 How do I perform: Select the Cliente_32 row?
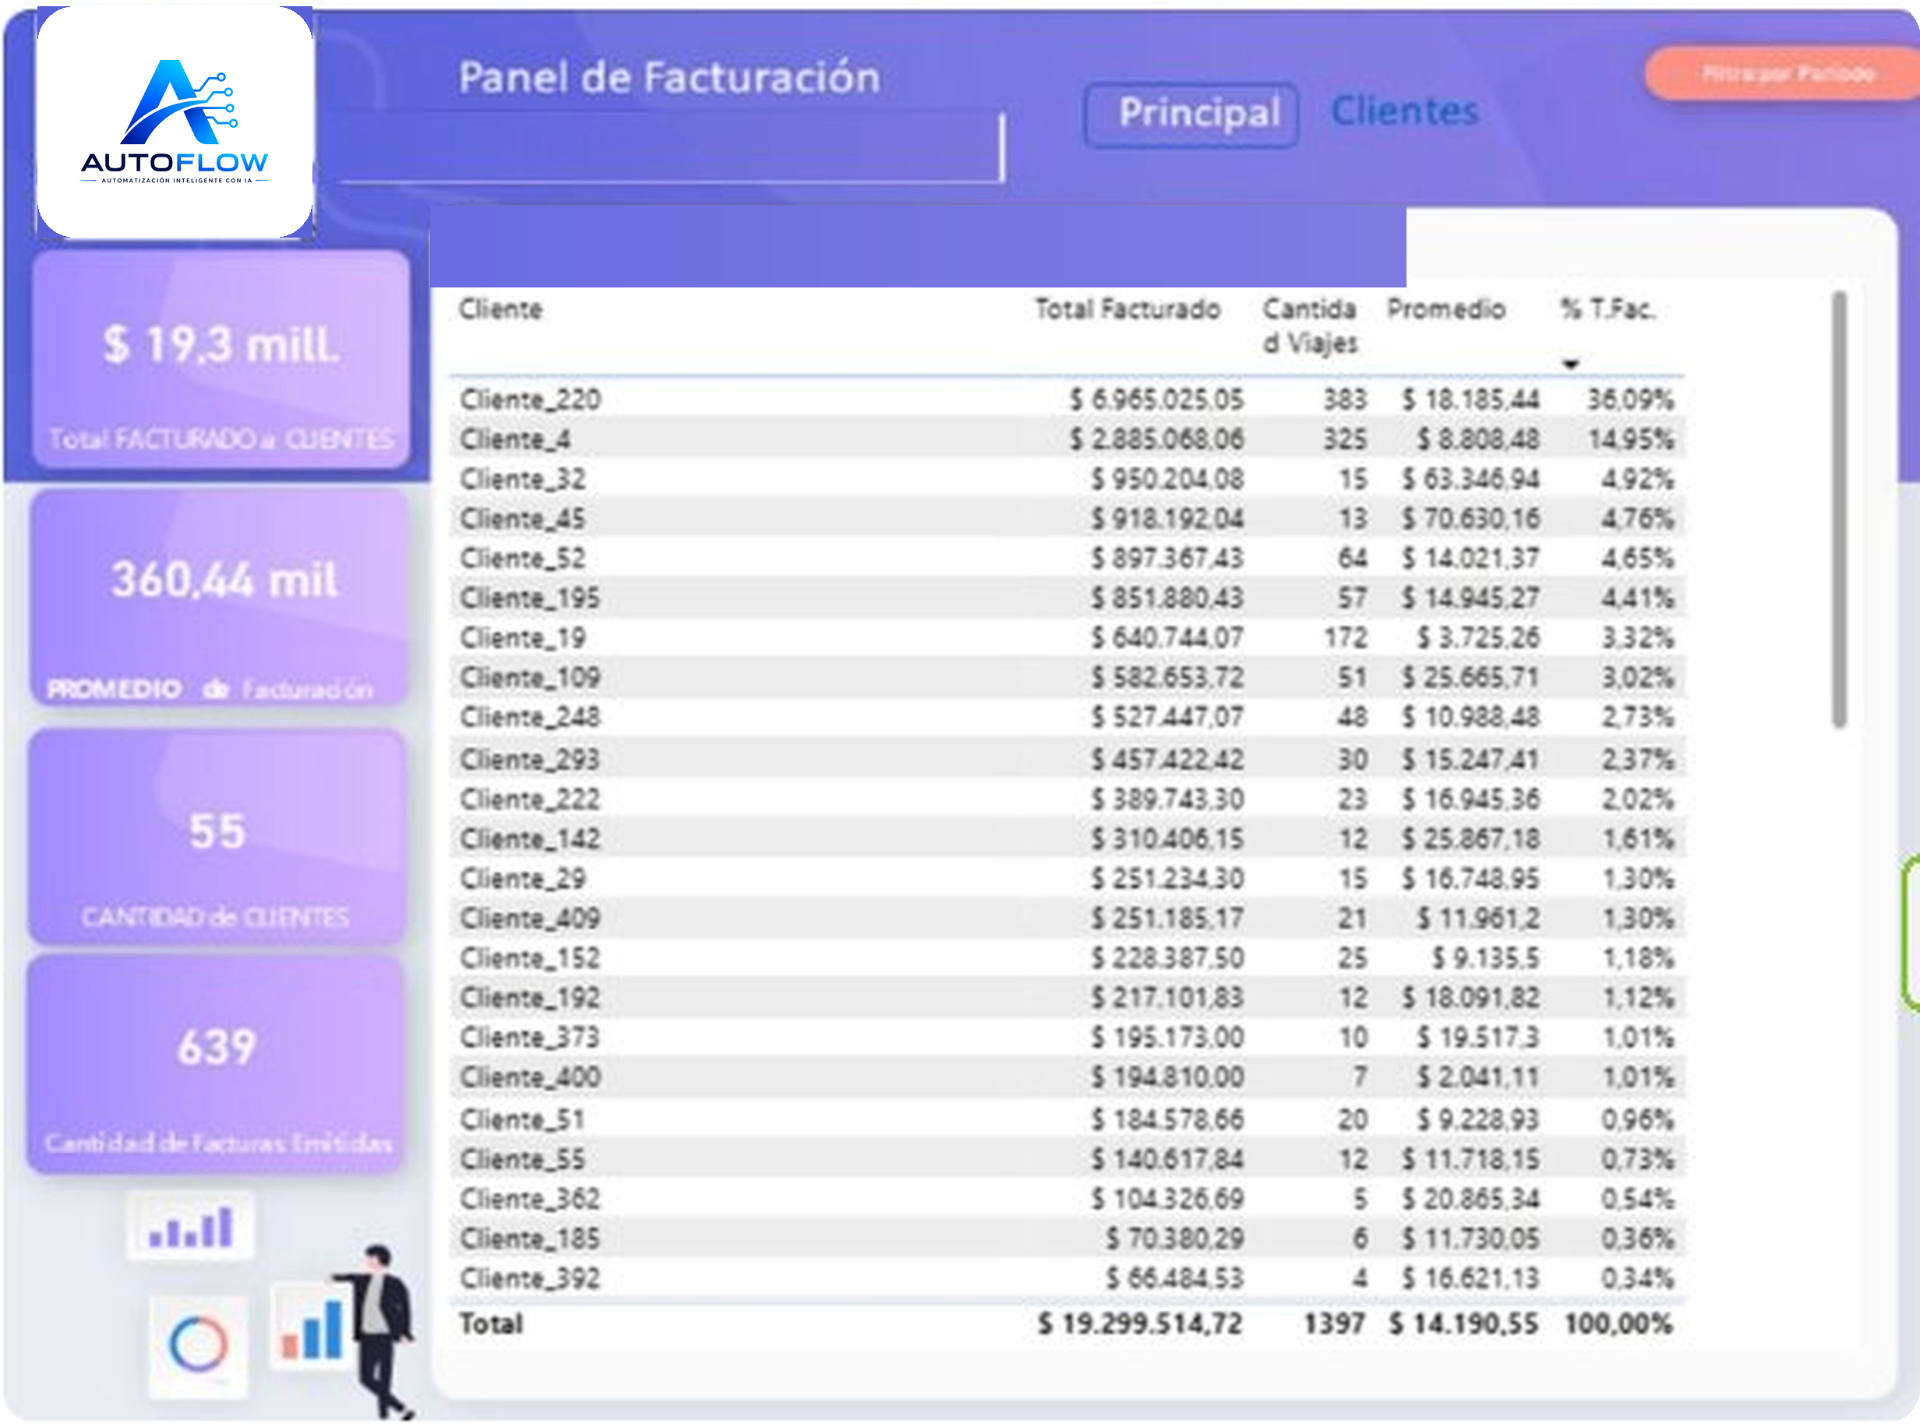(x=1067, y=479)
